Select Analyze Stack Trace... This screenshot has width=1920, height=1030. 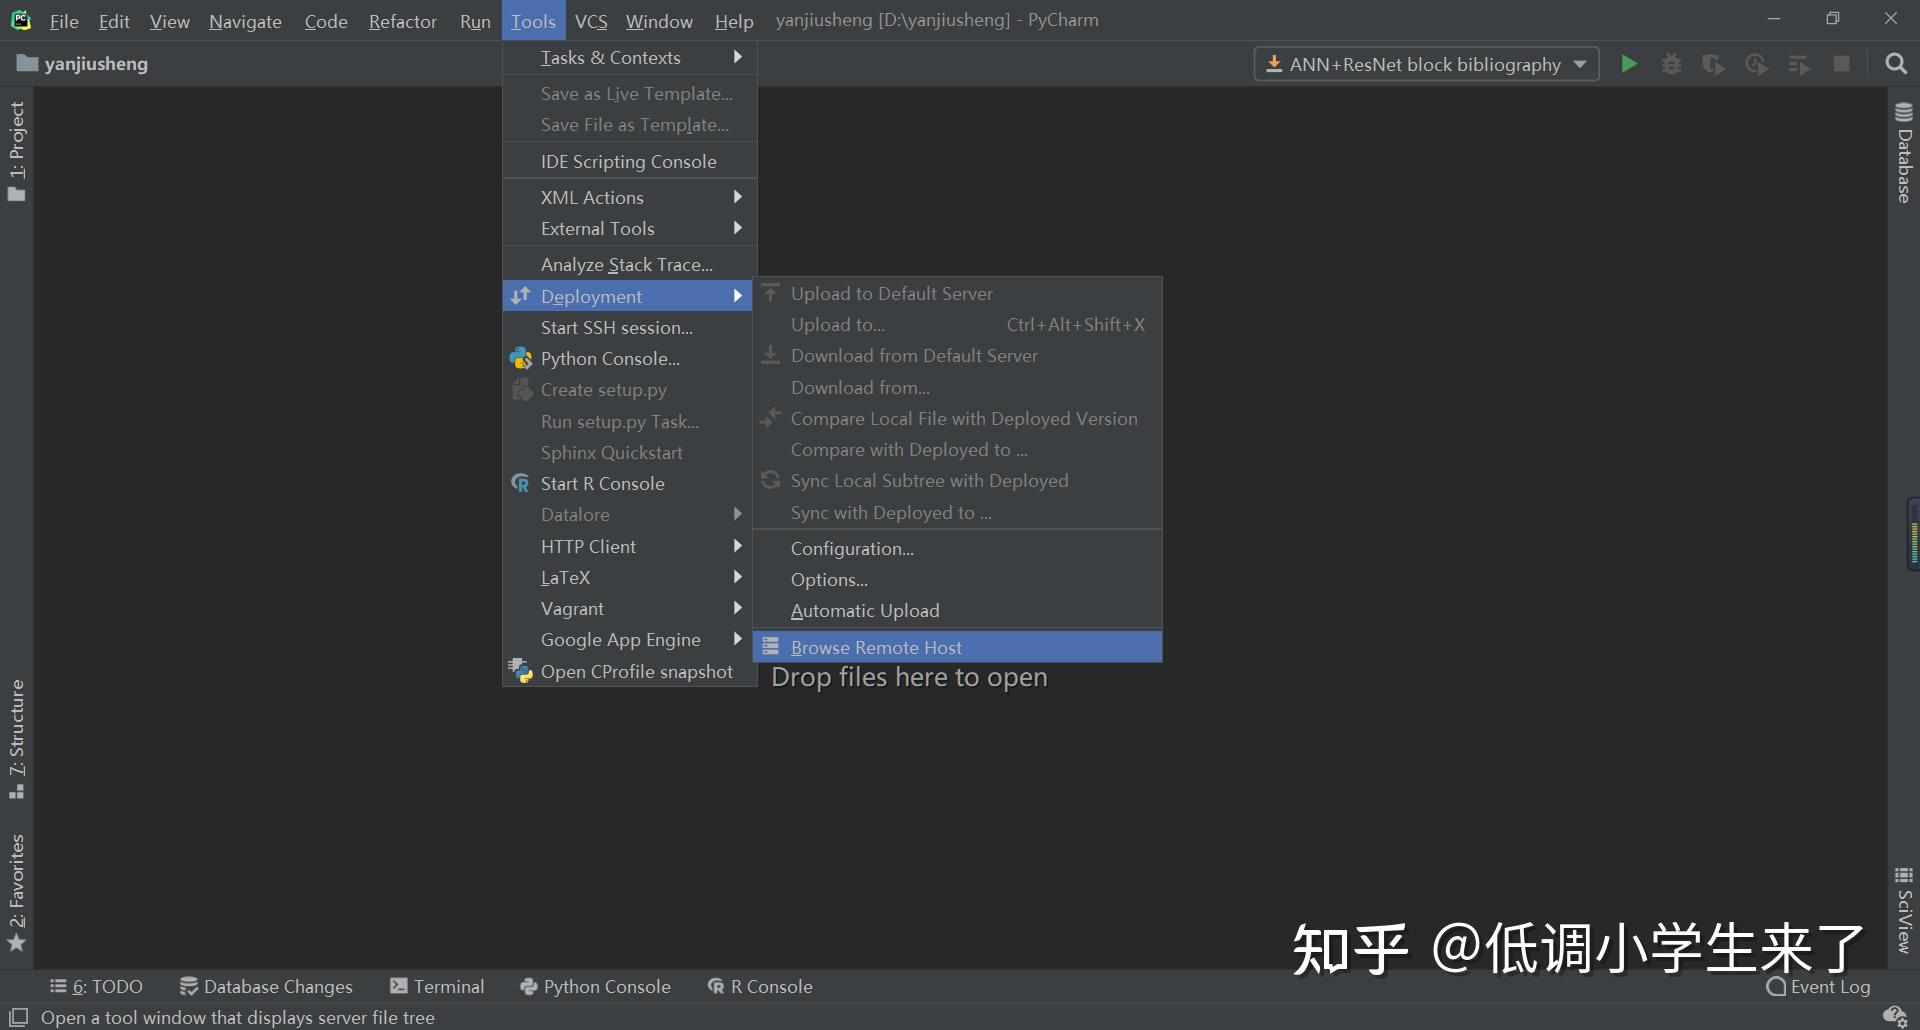pyautogui.click(x=629, y=264)
